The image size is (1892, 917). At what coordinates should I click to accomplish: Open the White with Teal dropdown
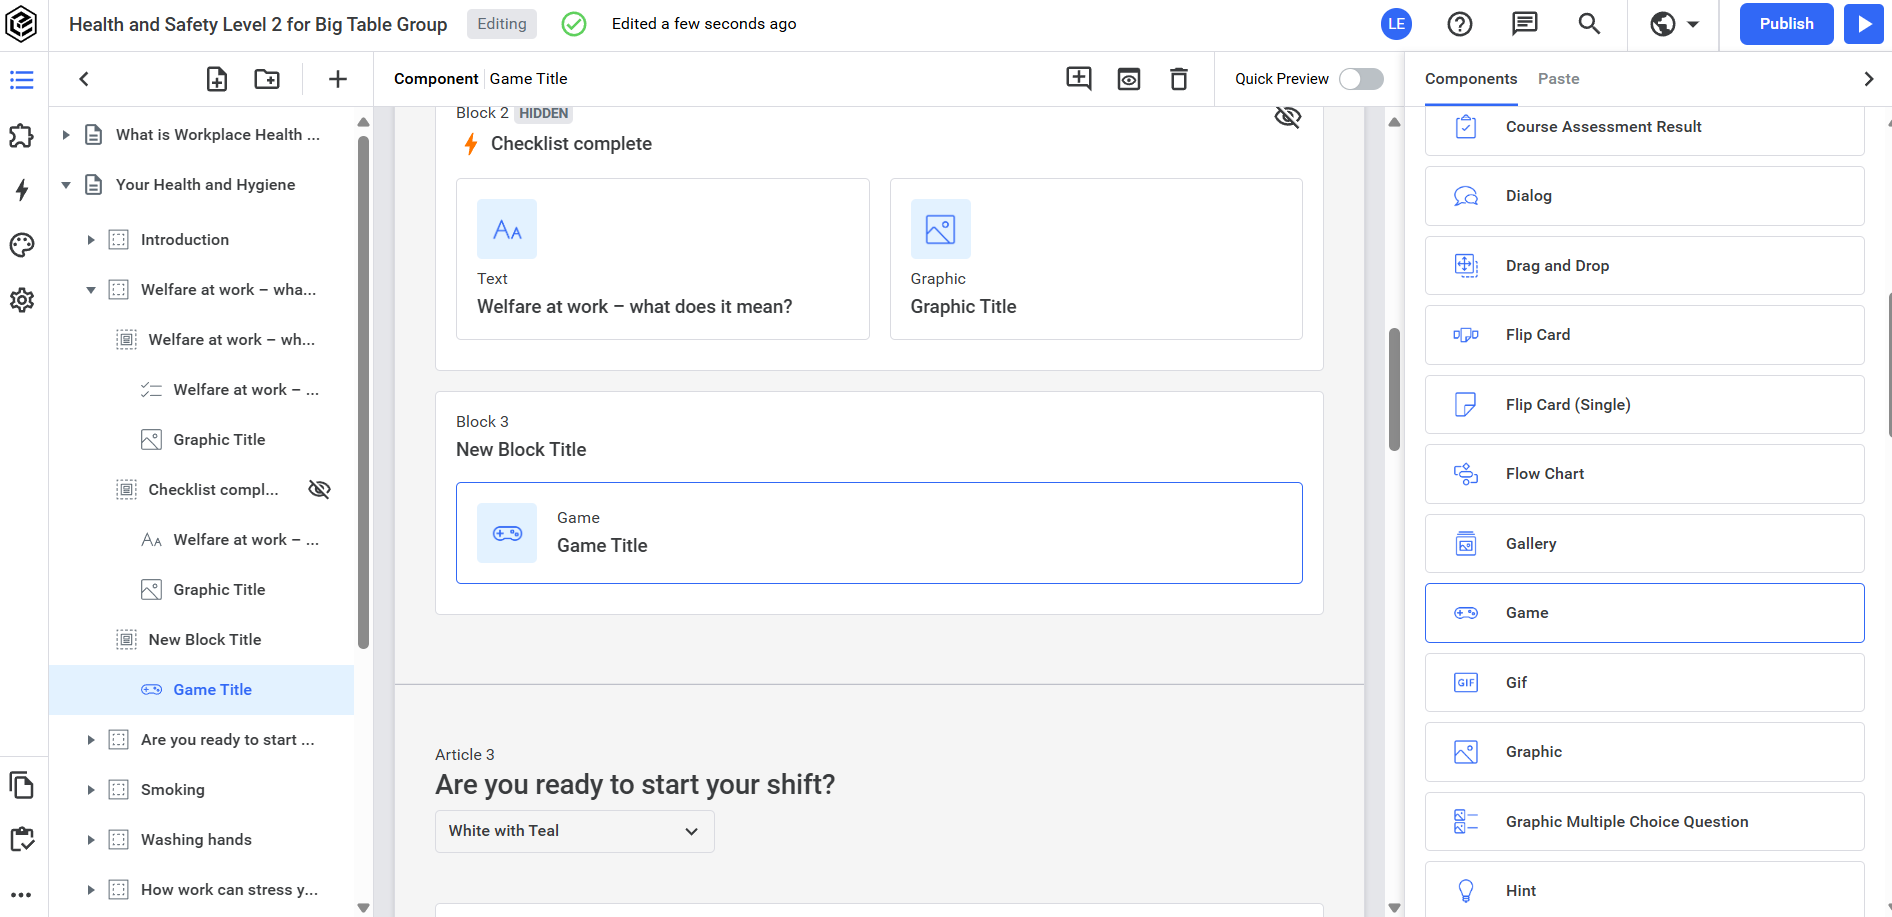click(x=575, y=831)
